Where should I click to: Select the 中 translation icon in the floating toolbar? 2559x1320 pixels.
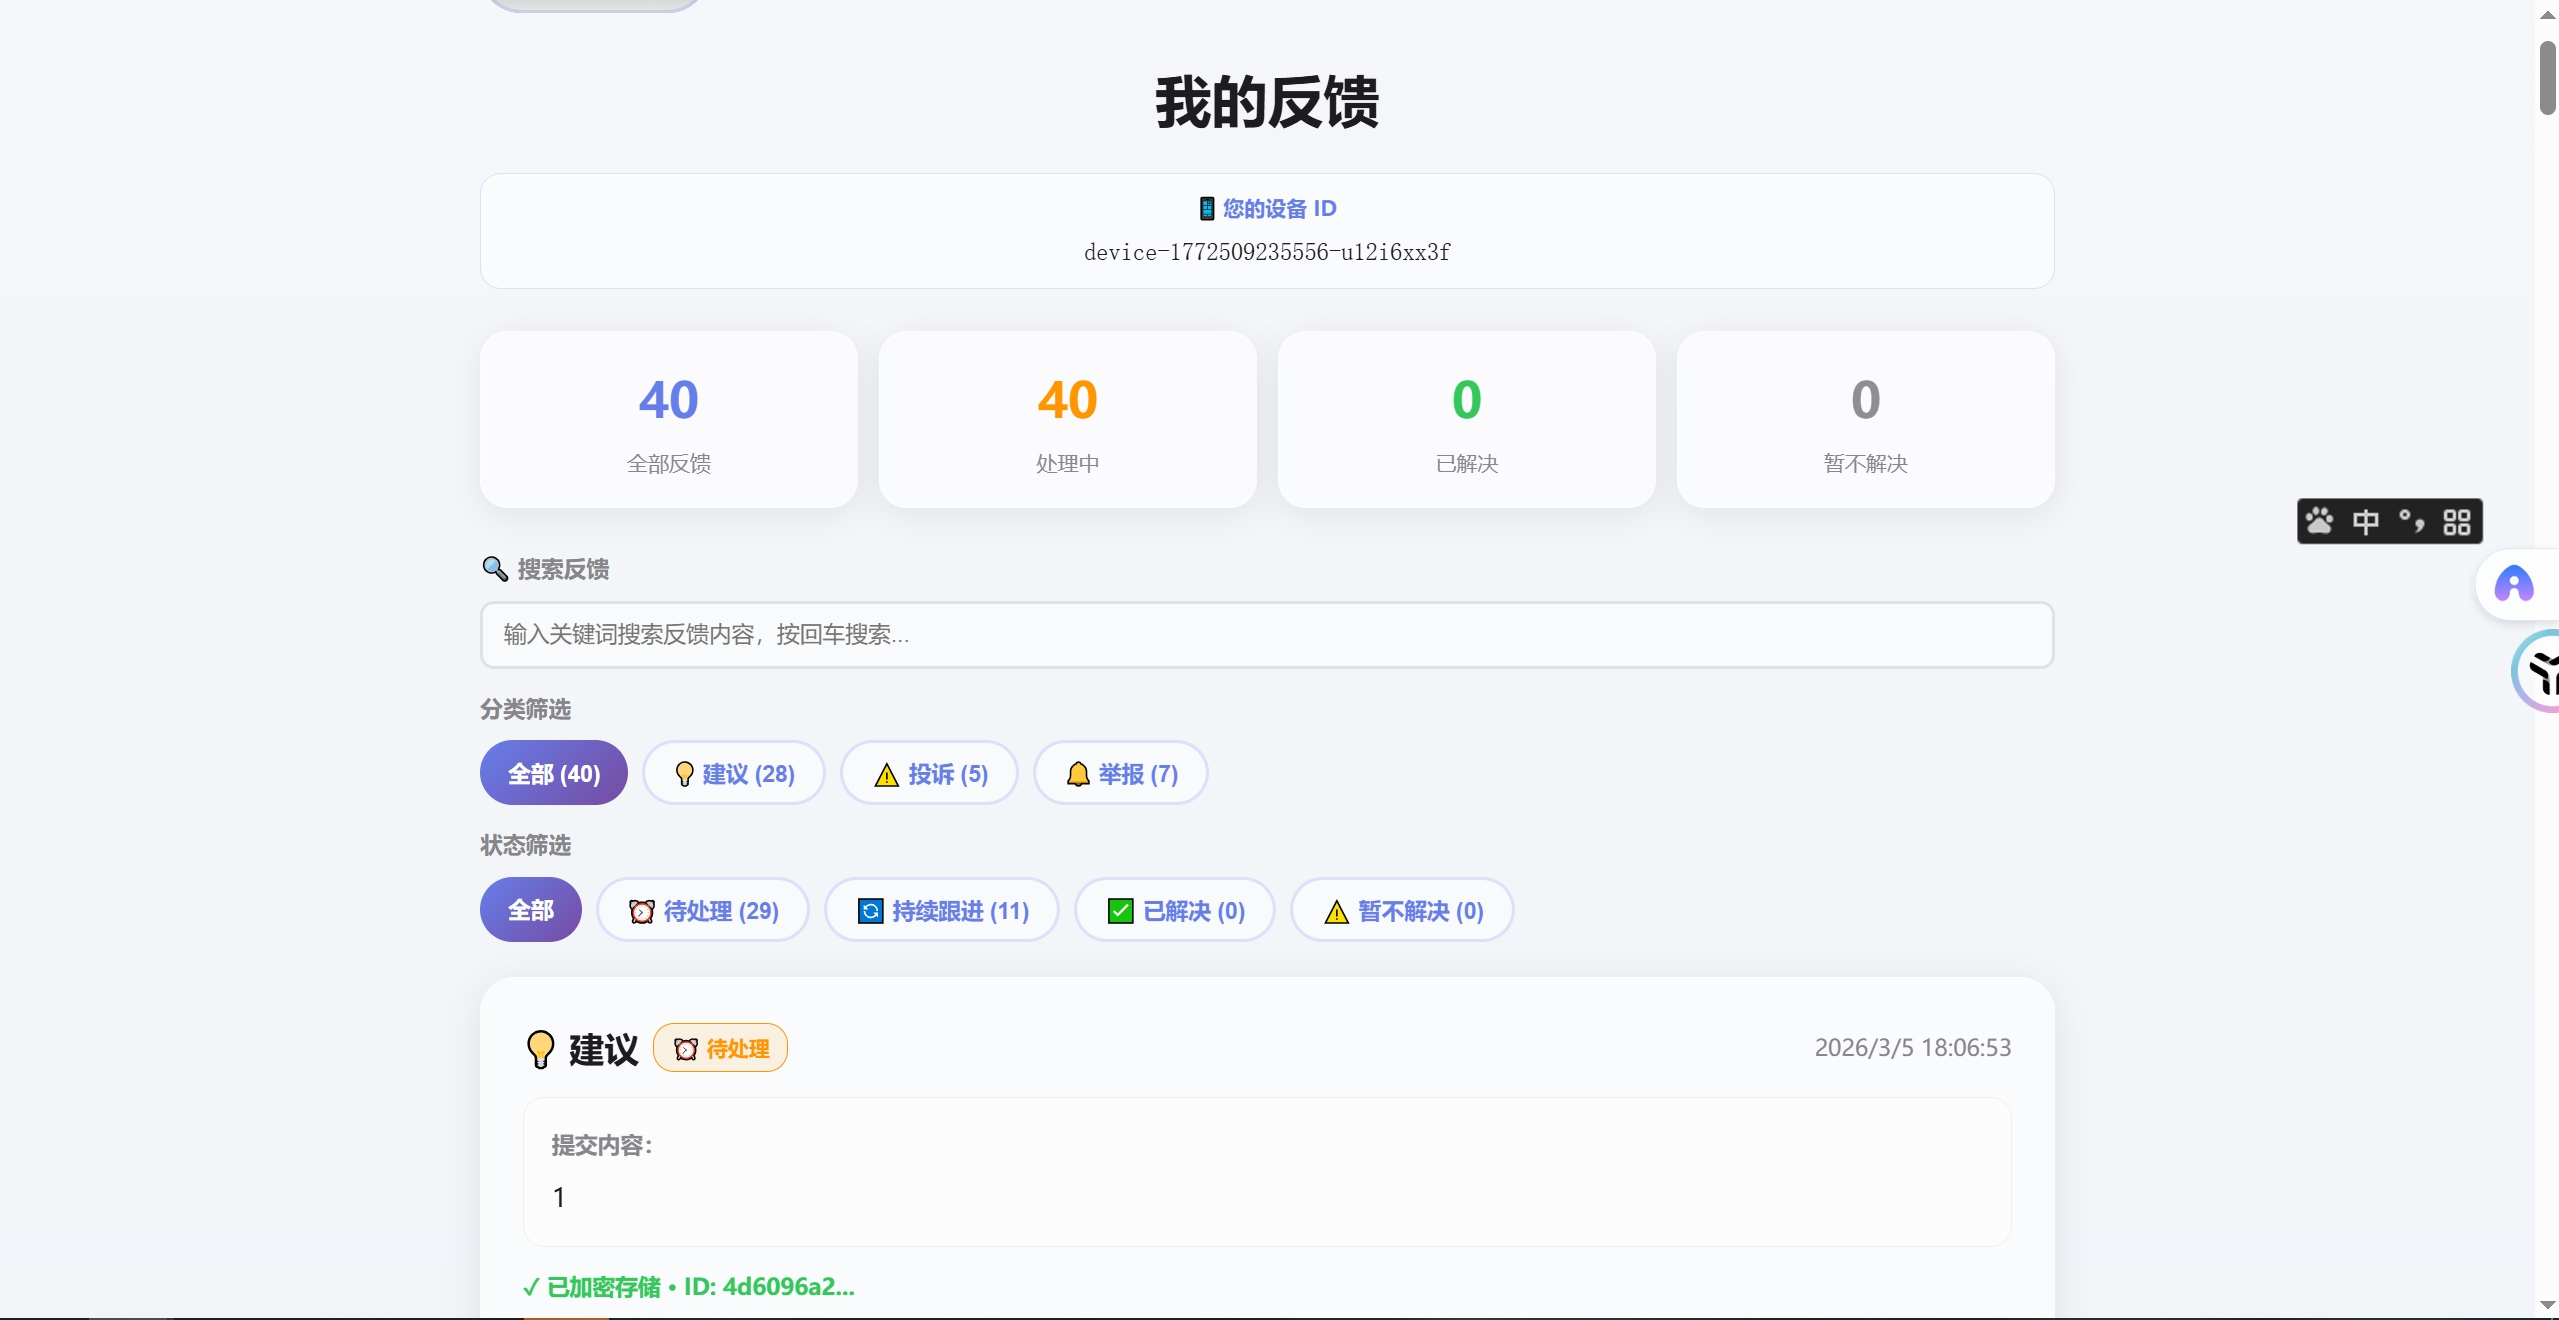tap(2366, 521)
